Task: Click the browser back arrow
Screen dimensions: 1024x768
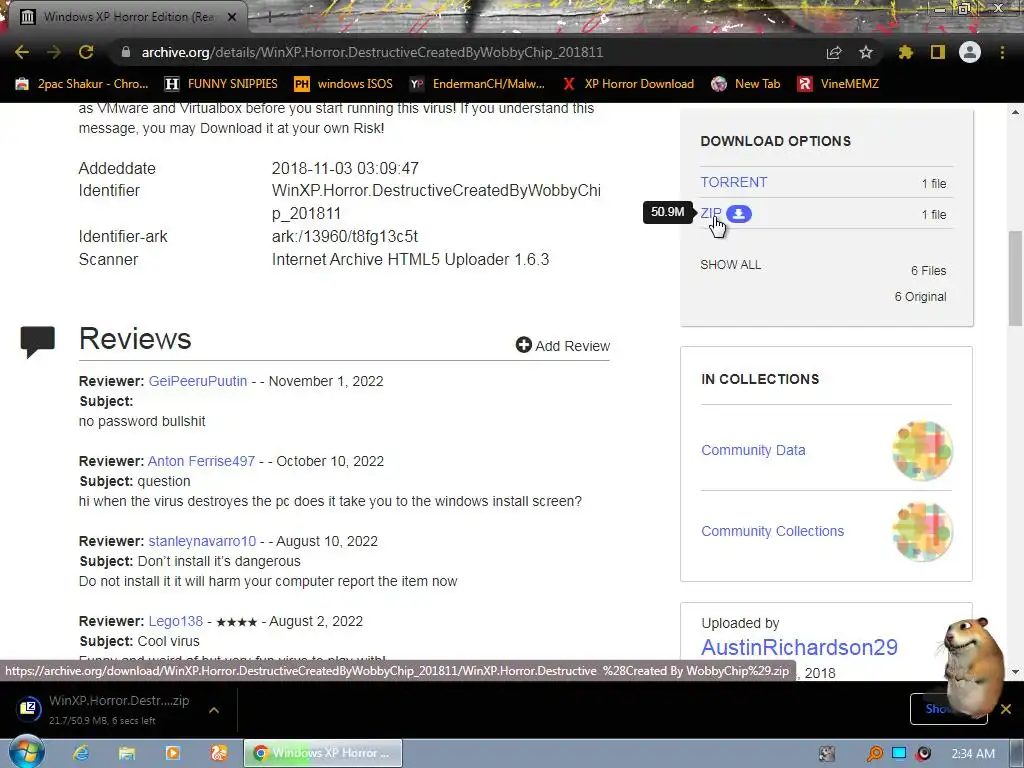Action: tap(22, 52)
